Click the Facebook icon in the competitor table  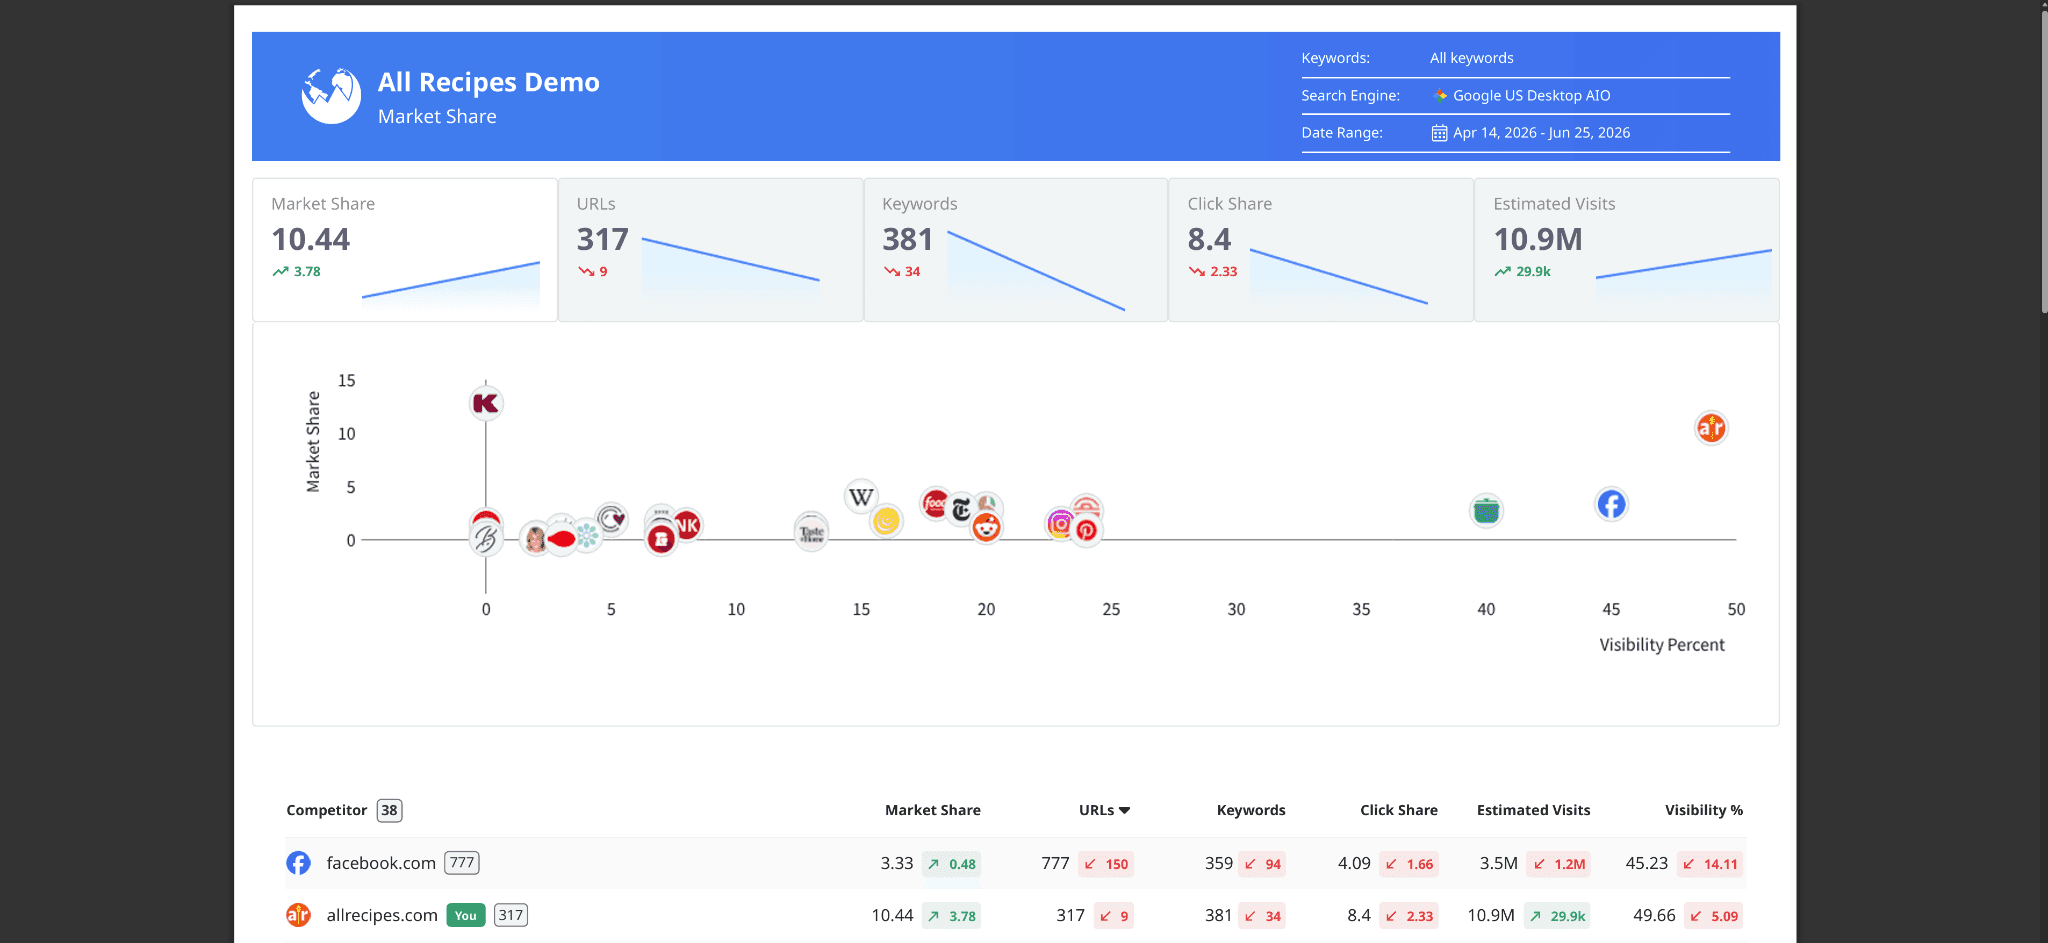[x=298, y=863]
